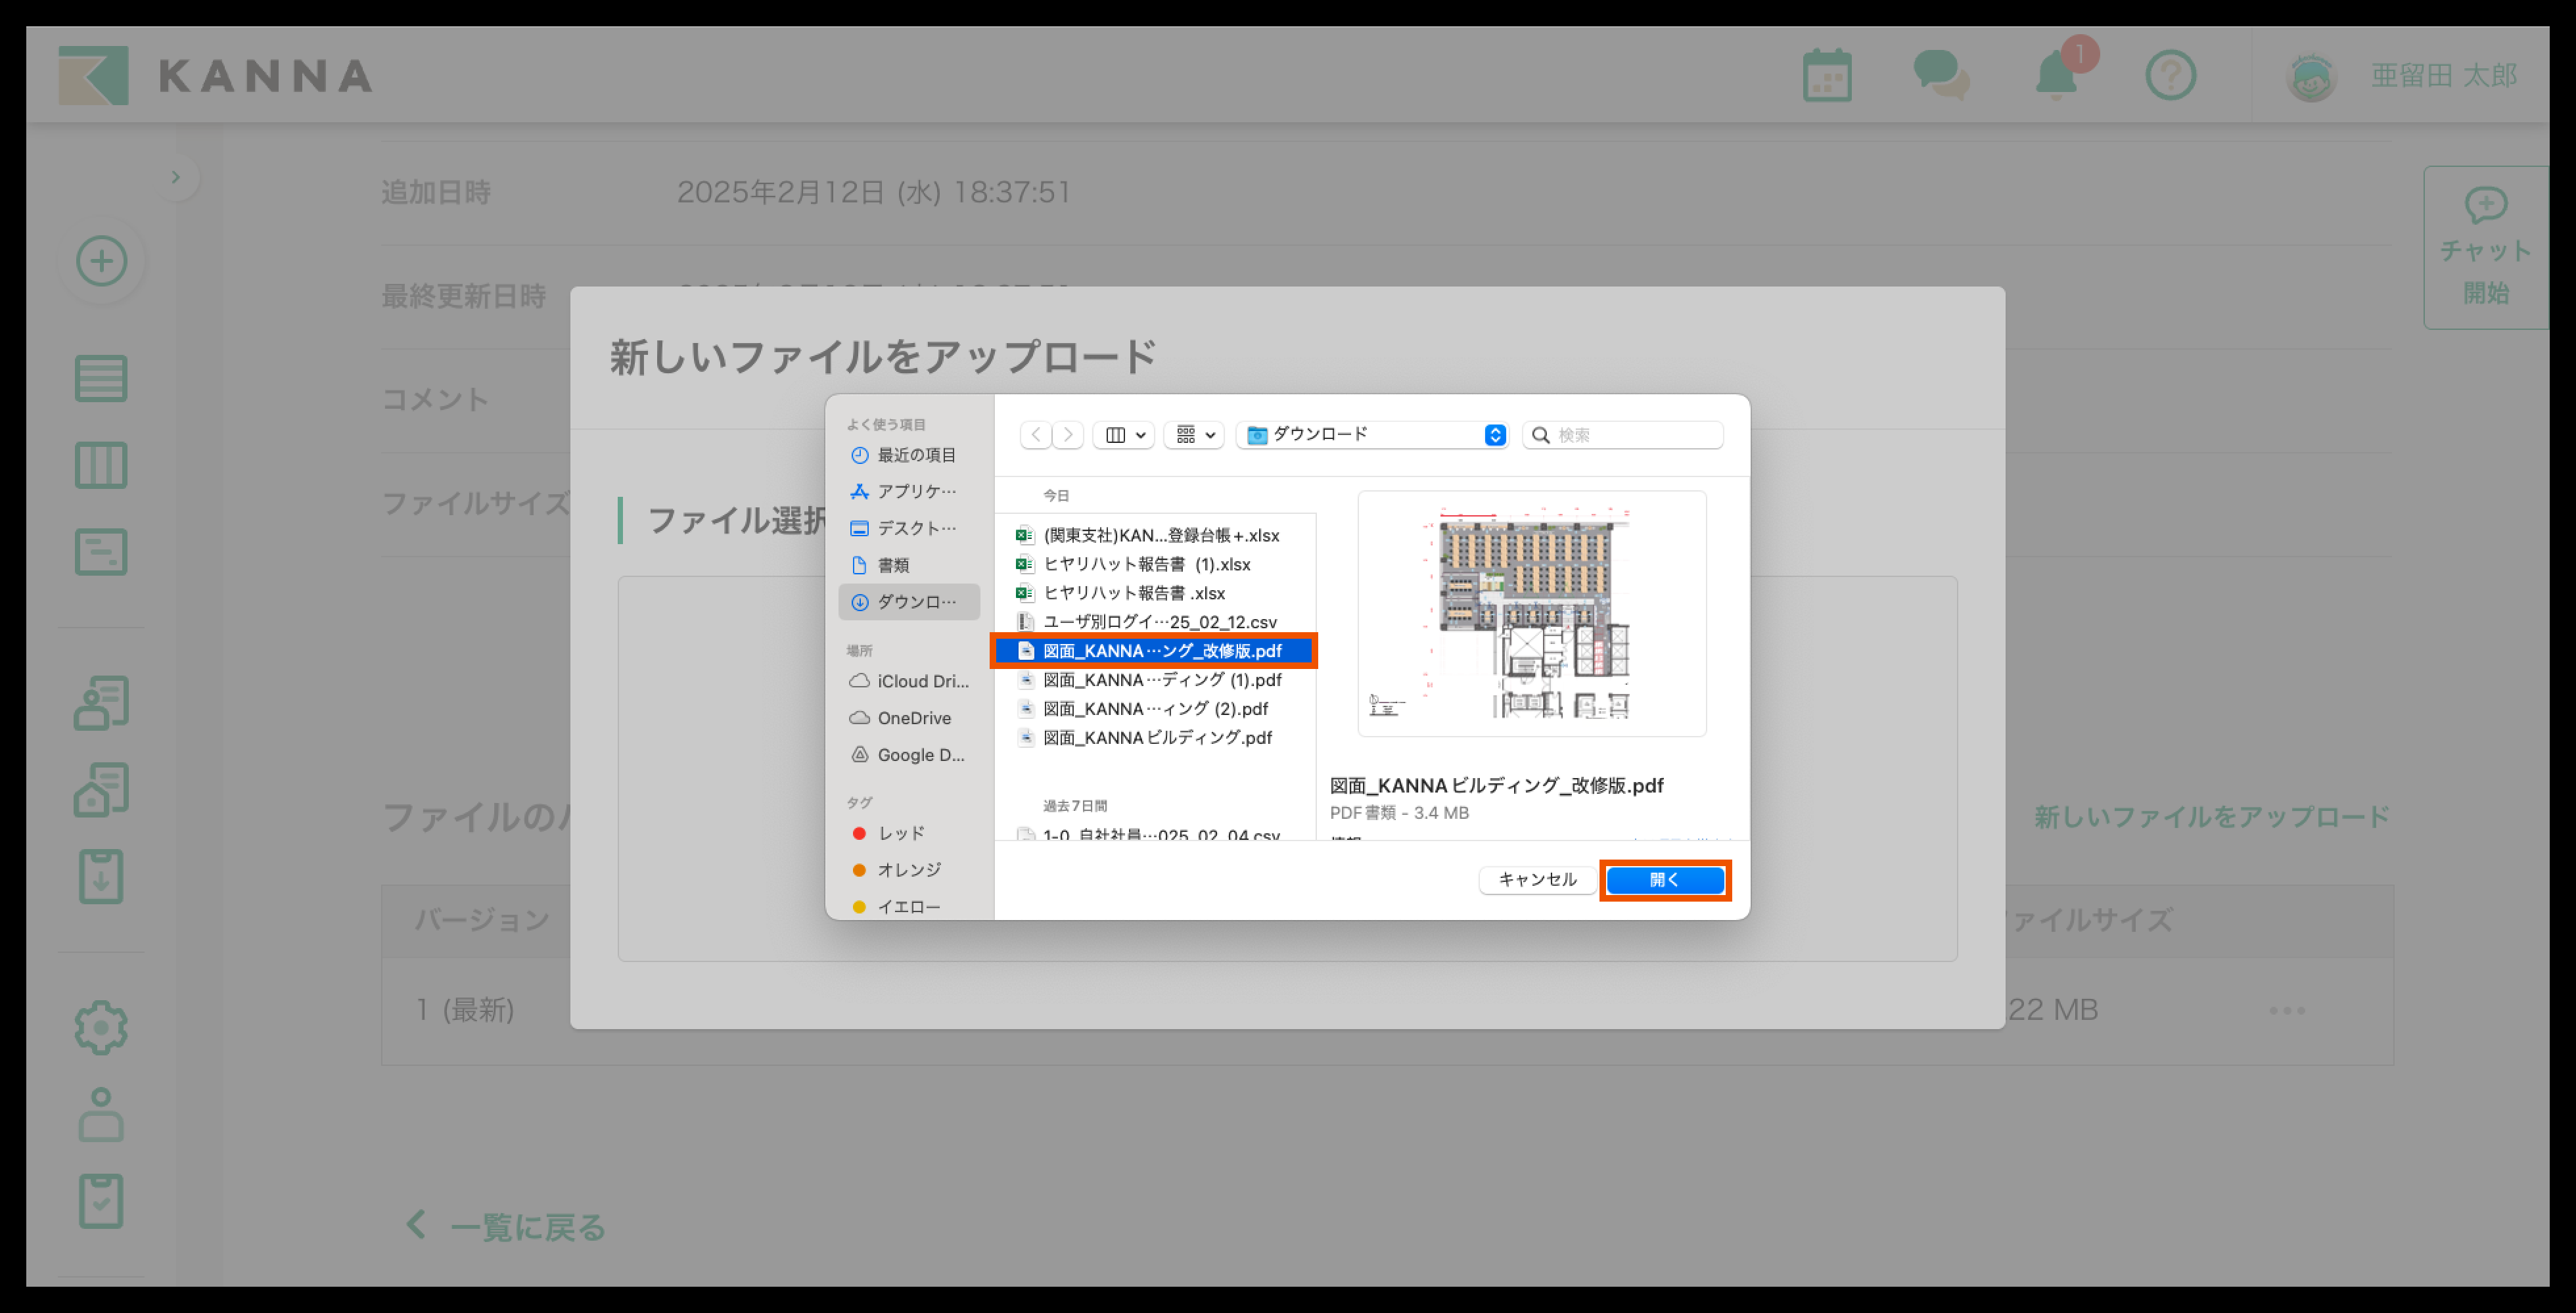
Task: Click the plus add icon in sidebar
Action: tap(102, 261)
